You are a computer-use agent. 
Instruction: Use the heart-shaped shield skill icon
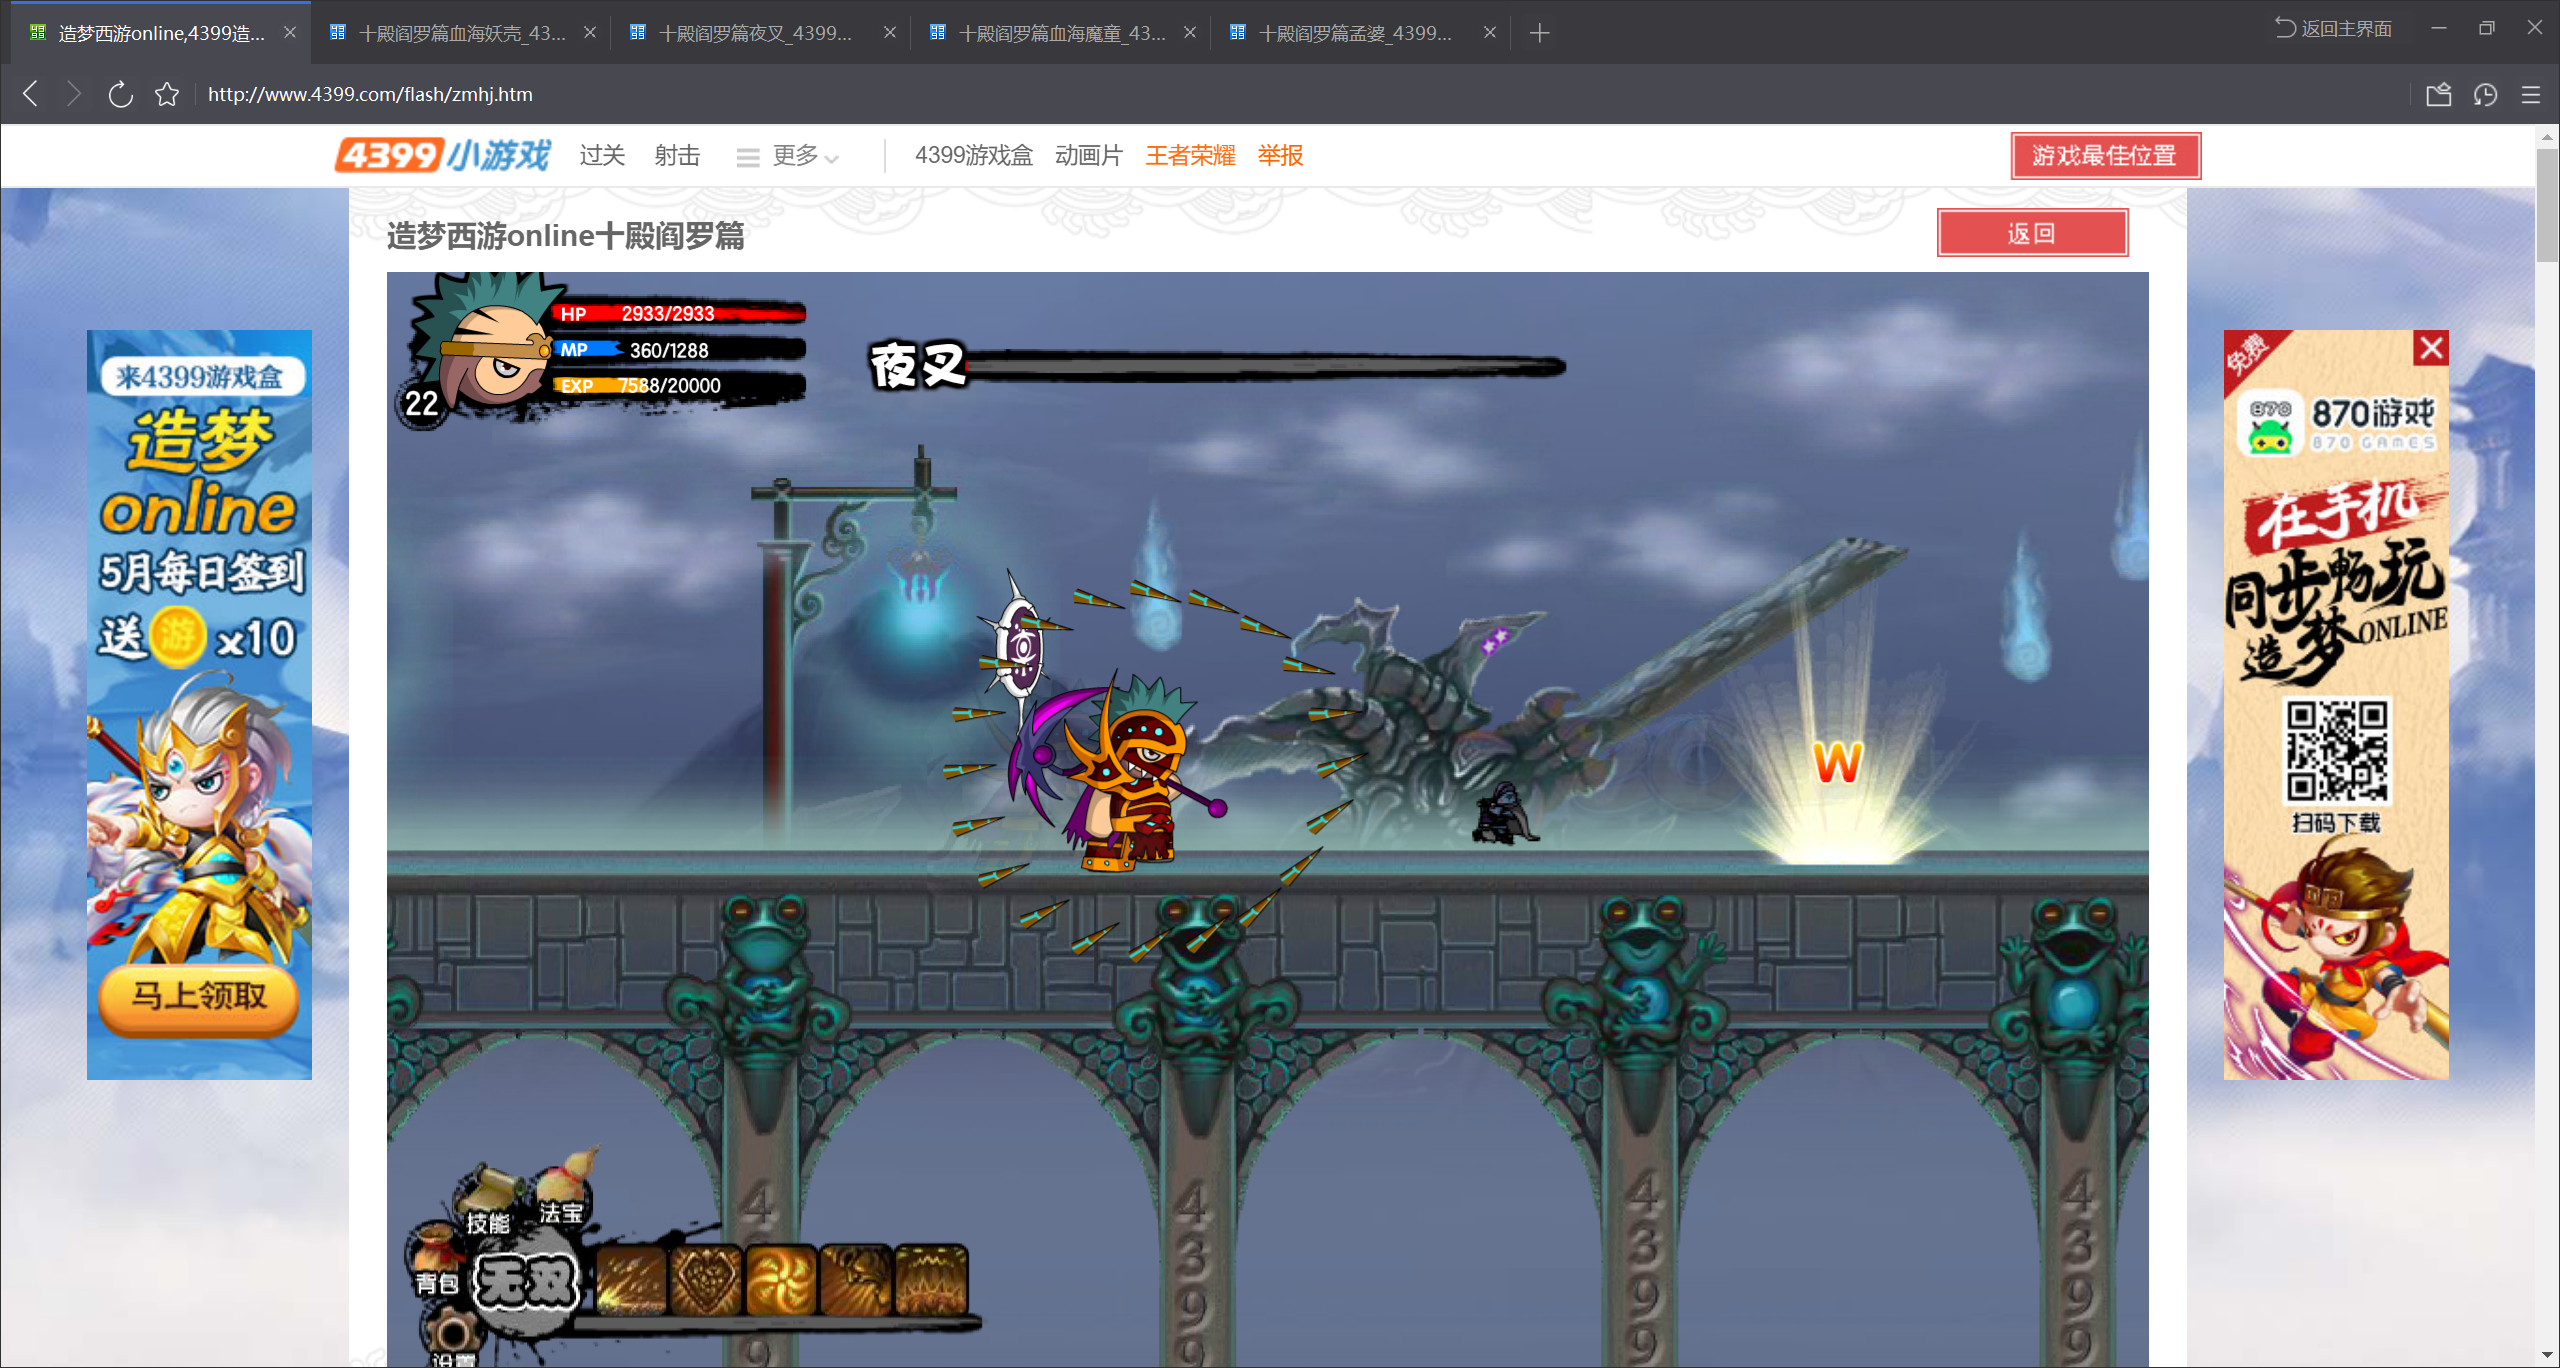707,1280
